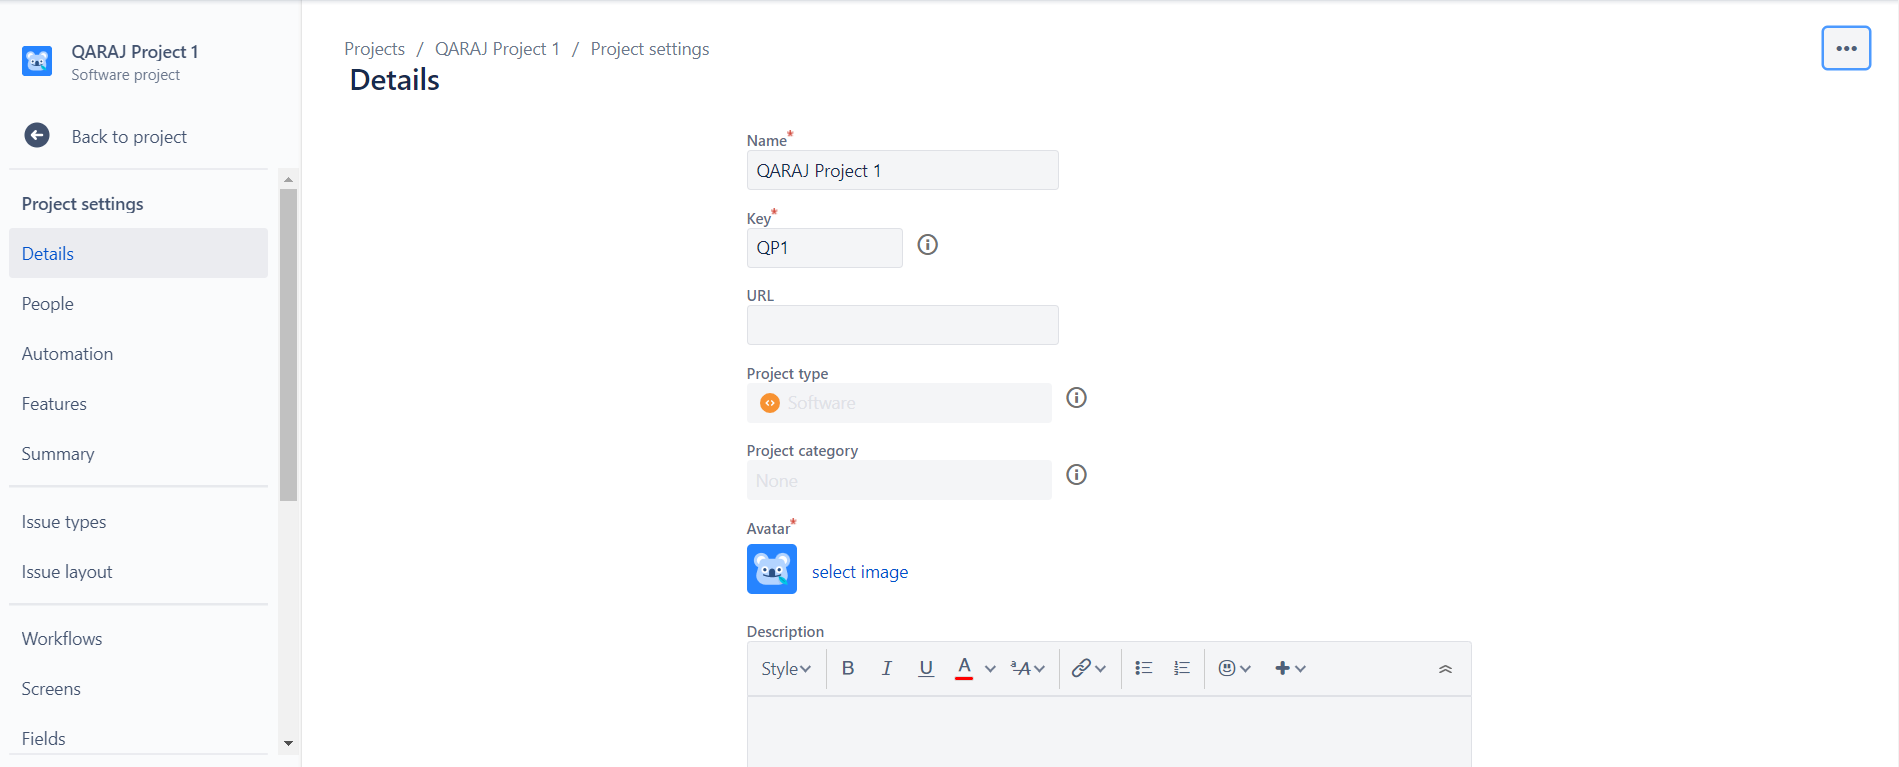This screenshot has width=1899, height=767.
Task: Go to Automation settings
Action: 138,353
